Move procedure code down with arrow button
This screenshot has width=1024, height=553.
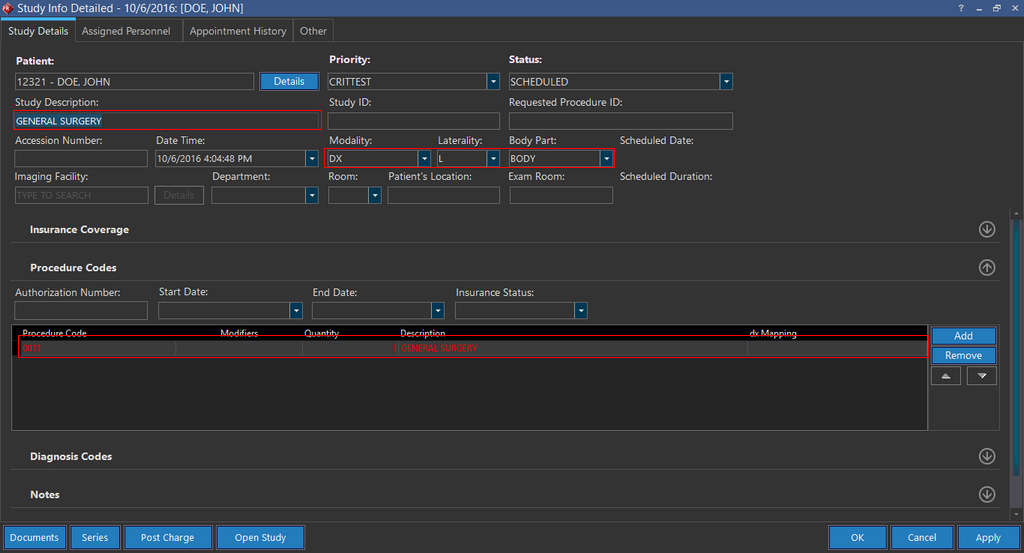981,376
